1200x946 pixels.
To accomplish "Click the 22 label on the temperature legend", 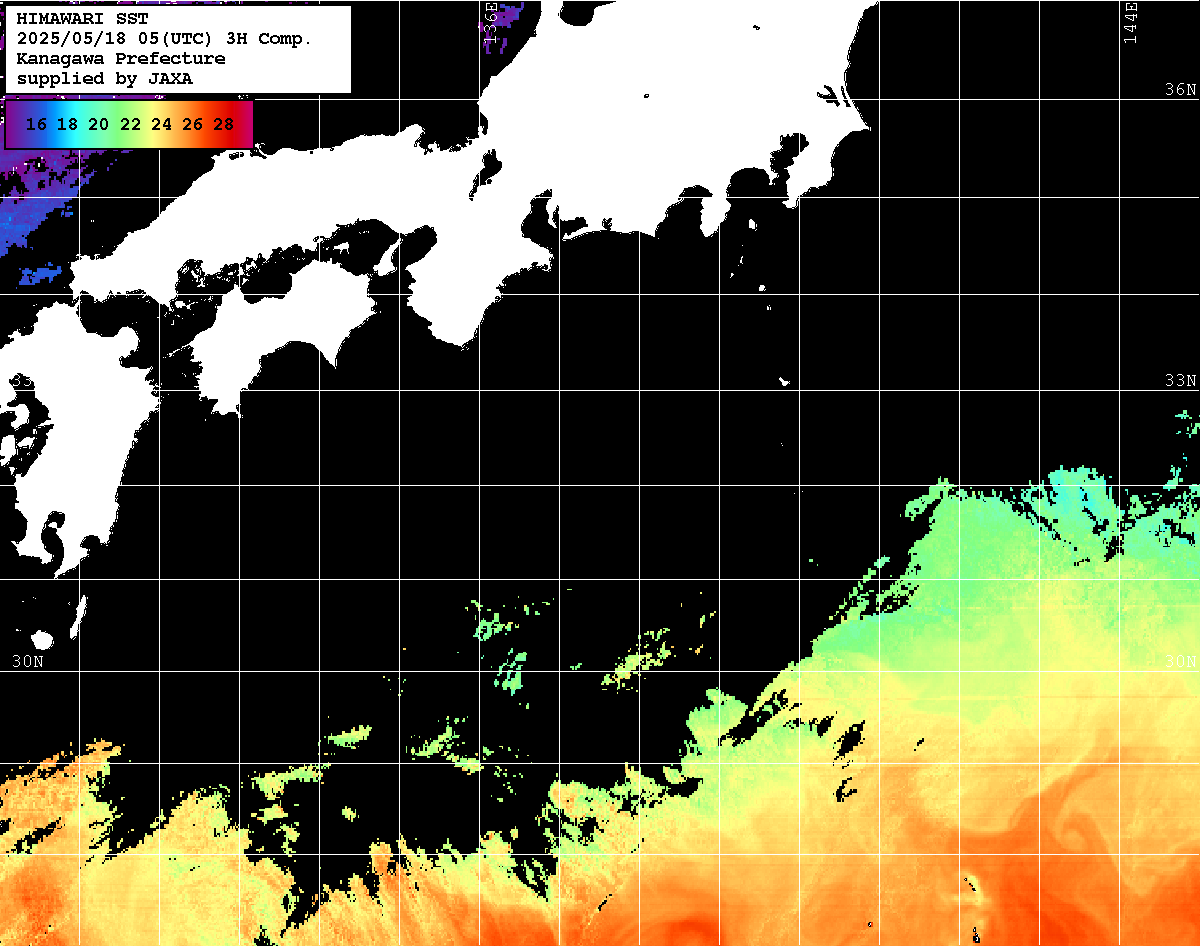I will (130, 125).
